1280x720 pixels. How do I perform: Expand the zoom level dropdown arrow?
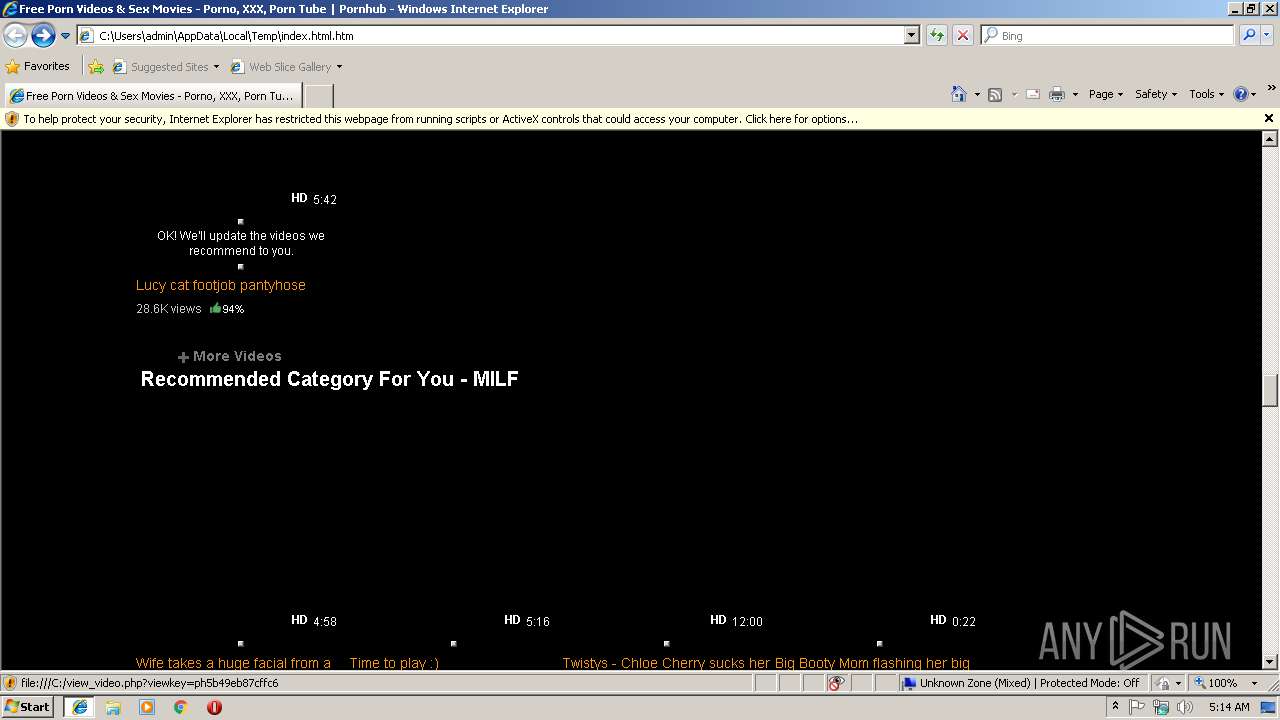point(1254,683)
